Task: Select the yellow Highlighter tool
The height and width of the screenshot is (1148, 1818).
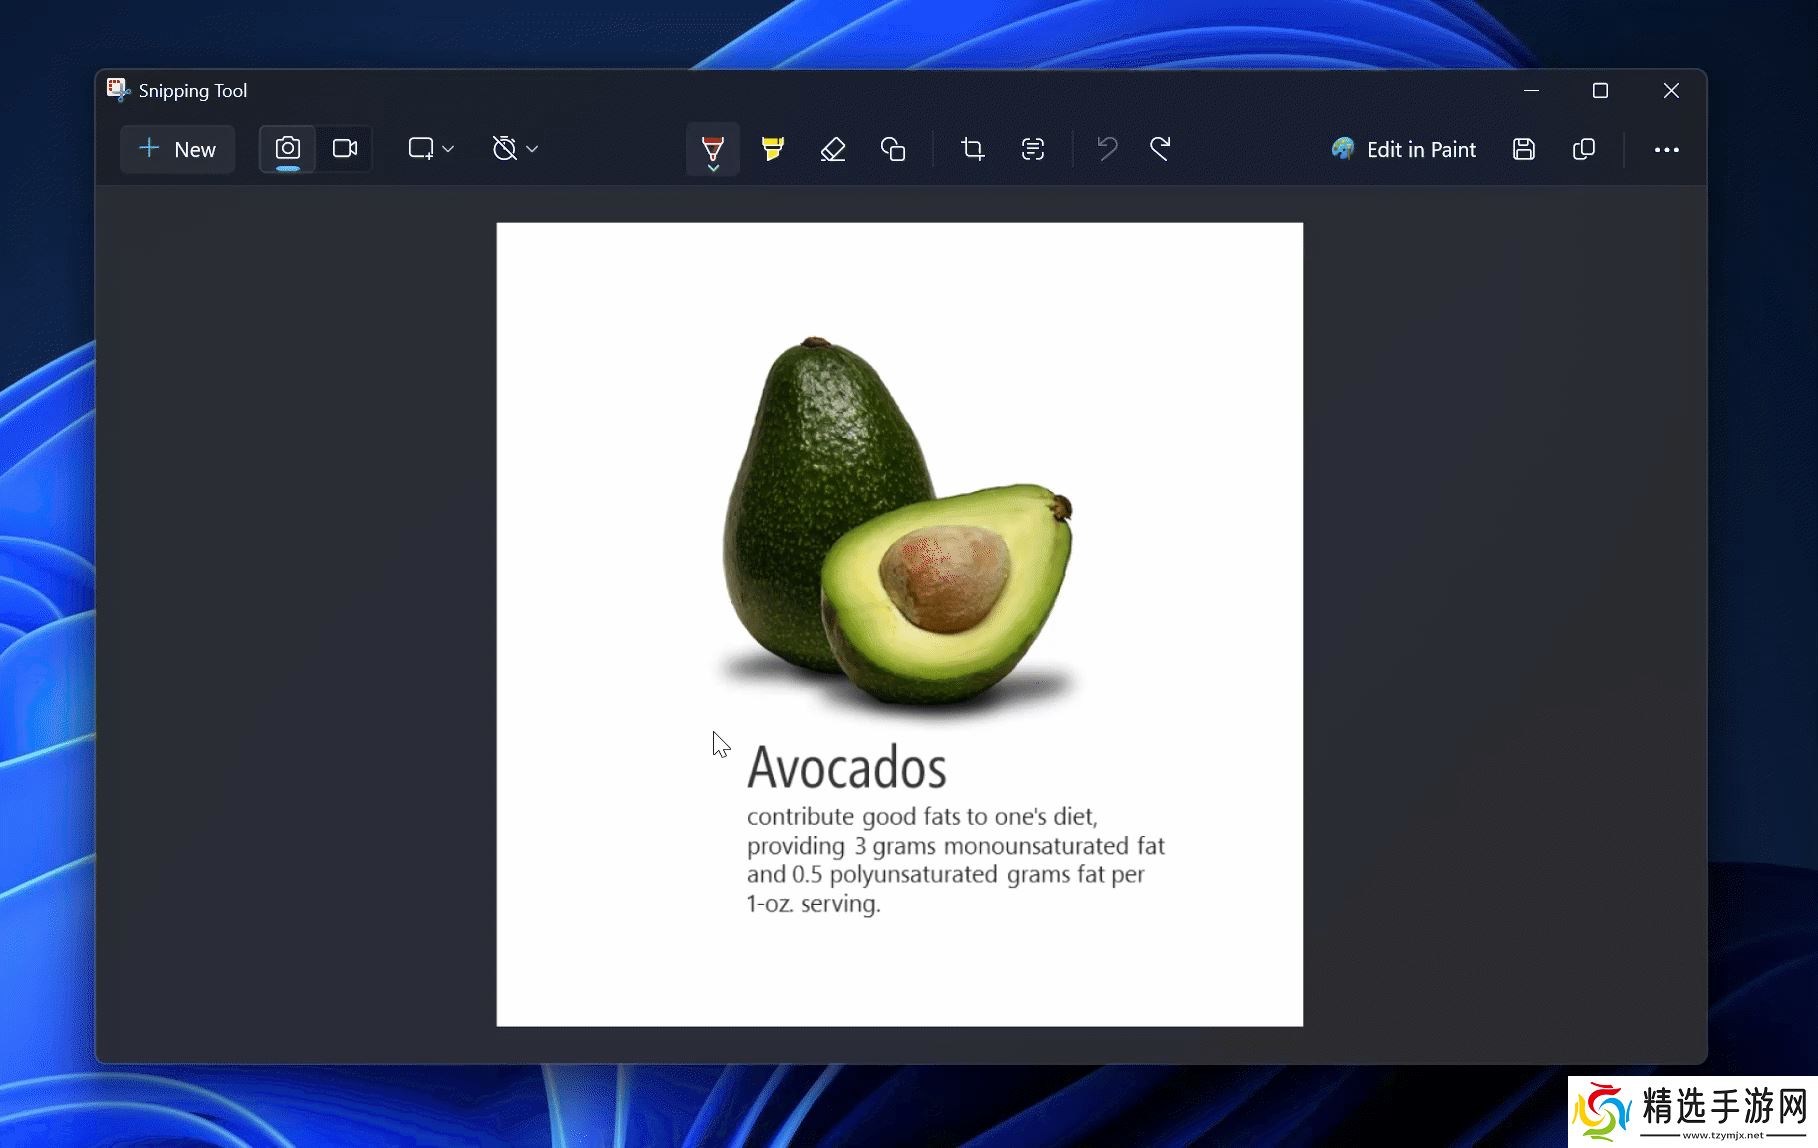Action: pyautogui.click(x=772, y=149)
